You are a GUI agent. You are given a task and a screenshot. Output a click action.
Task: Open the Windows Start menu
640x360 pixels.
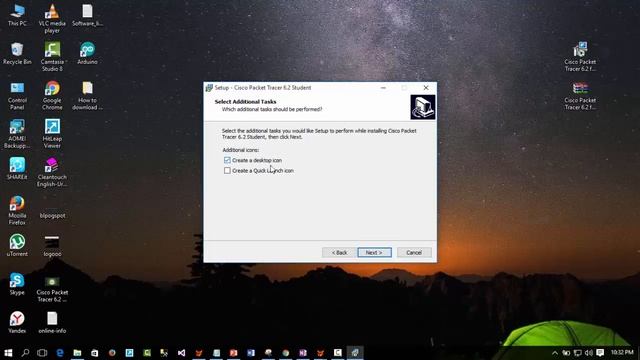point(8,353)
